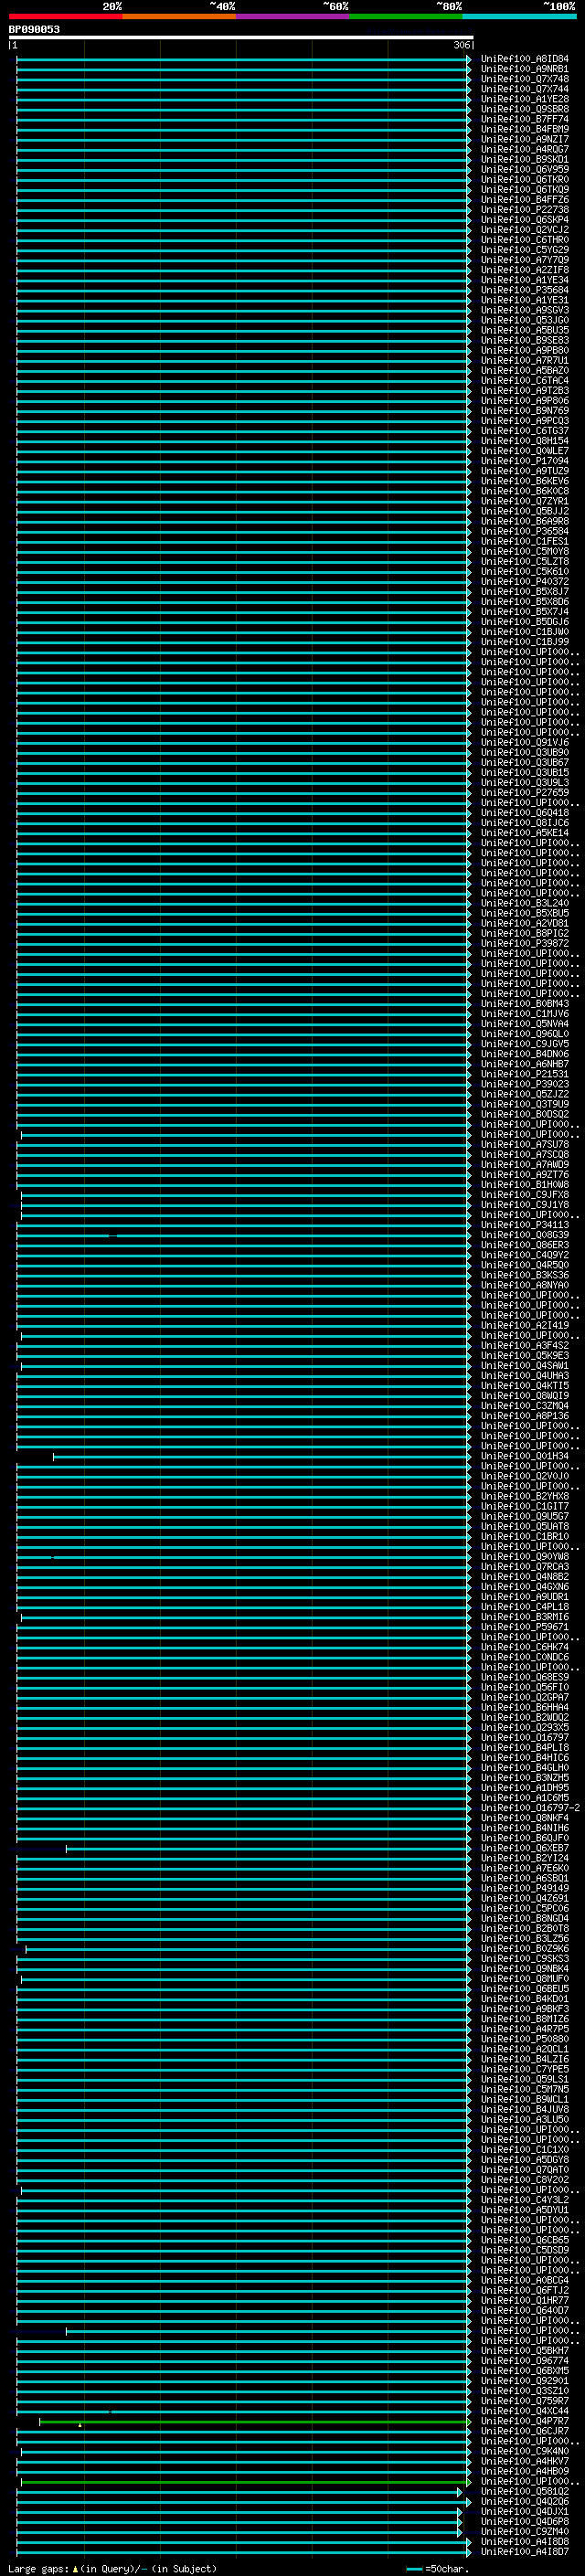The image size is (585, 2576).
Task: Select label UniRef100_A7R7U1
Action: pos(525,360)
